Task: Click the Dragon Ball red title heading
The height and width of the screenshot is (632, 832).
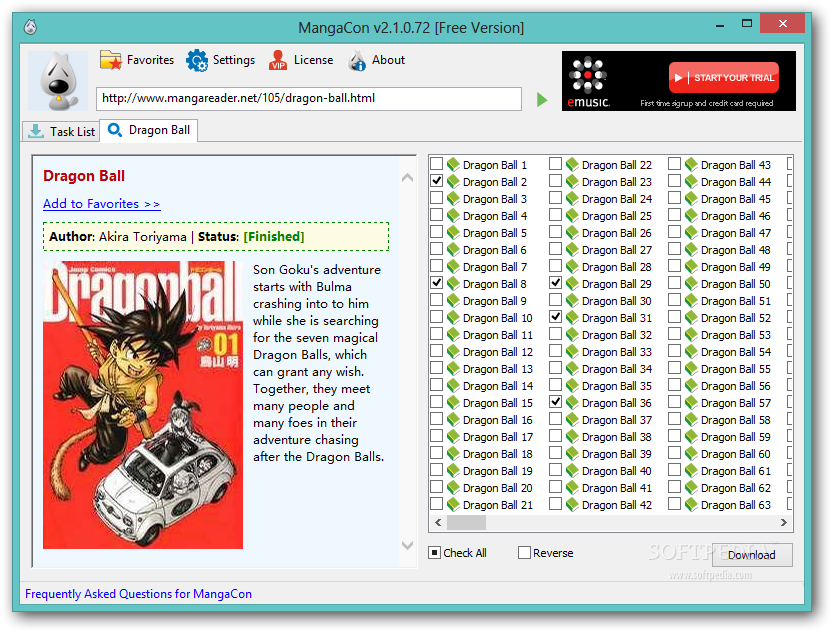Action: (x=84, y=176)
